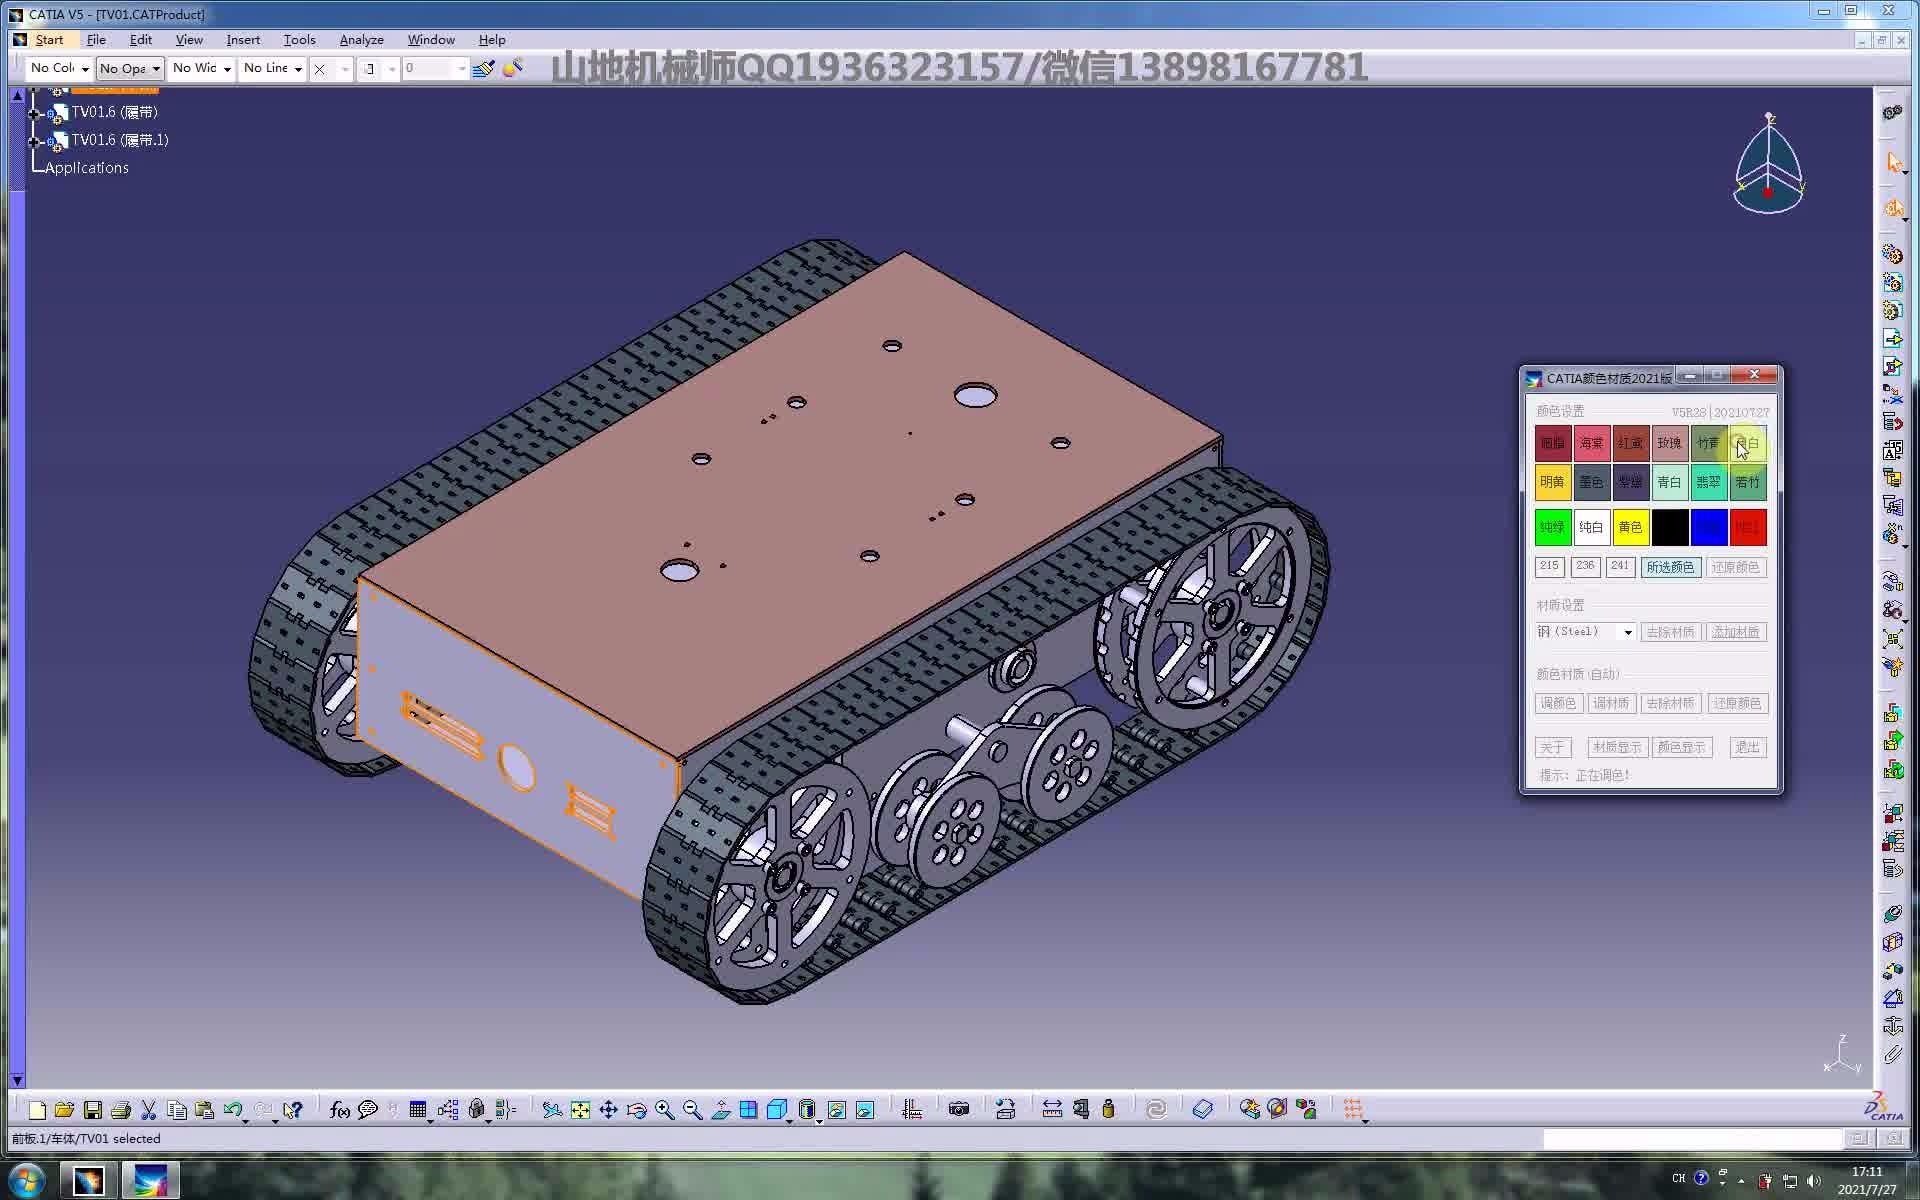Pick the 纯白 white color swatch
1920x1200 pixels.
tap(1591, 527)
